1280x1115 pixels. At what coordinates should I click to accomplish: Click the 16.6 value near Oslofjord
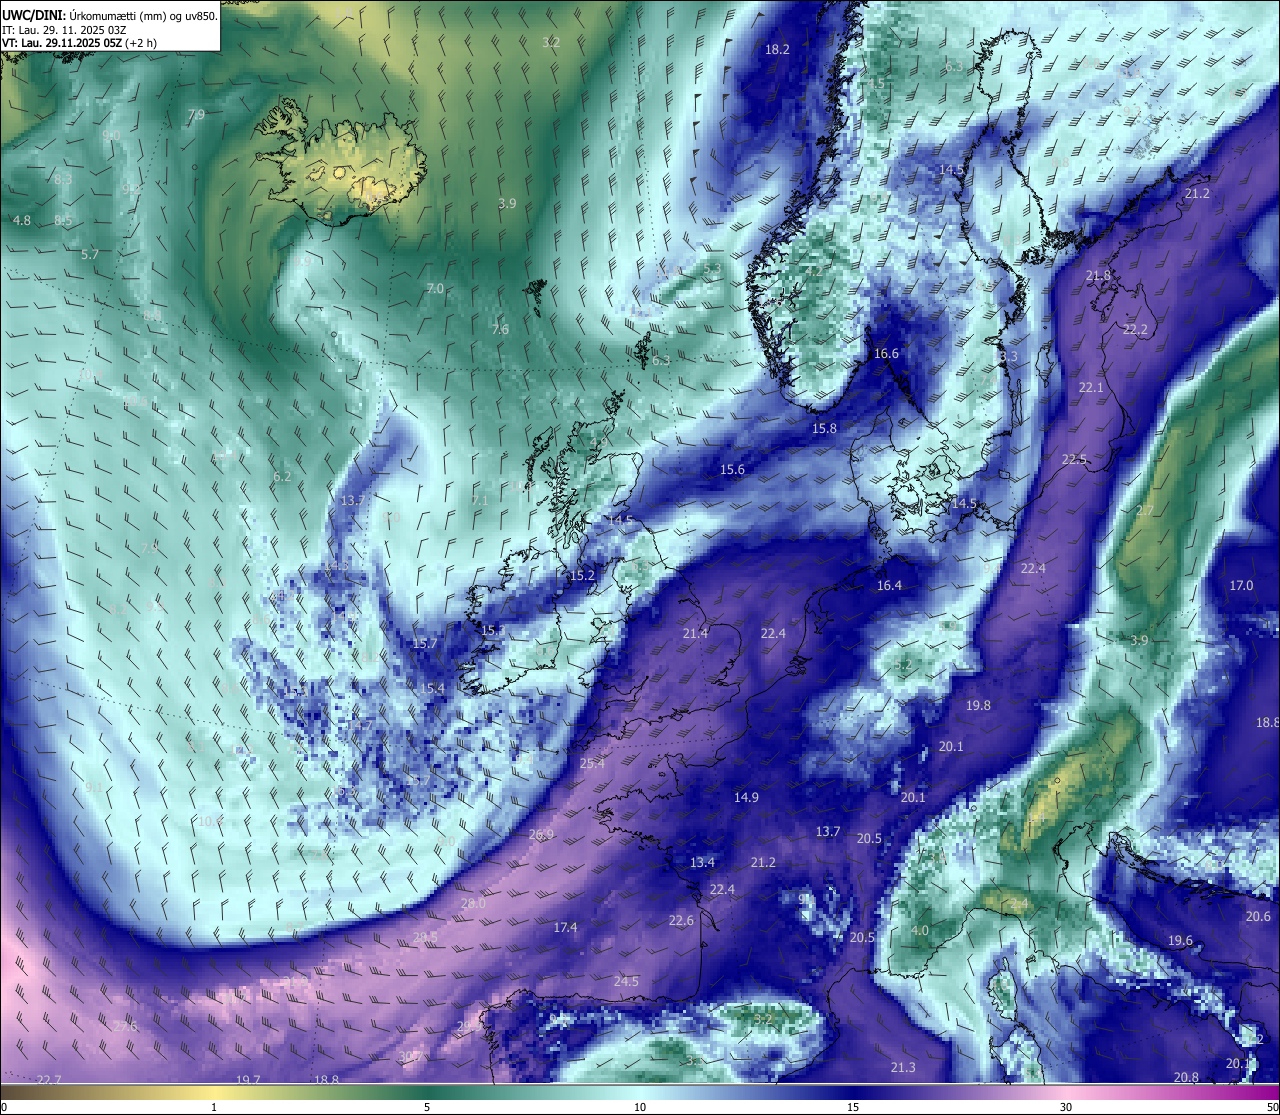[886, 353]
